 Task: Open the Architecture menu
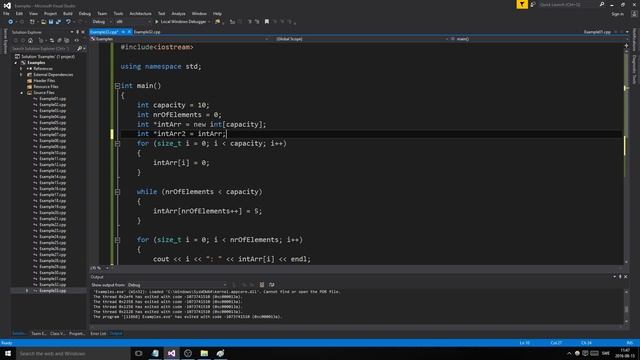(x=140, y=13)
